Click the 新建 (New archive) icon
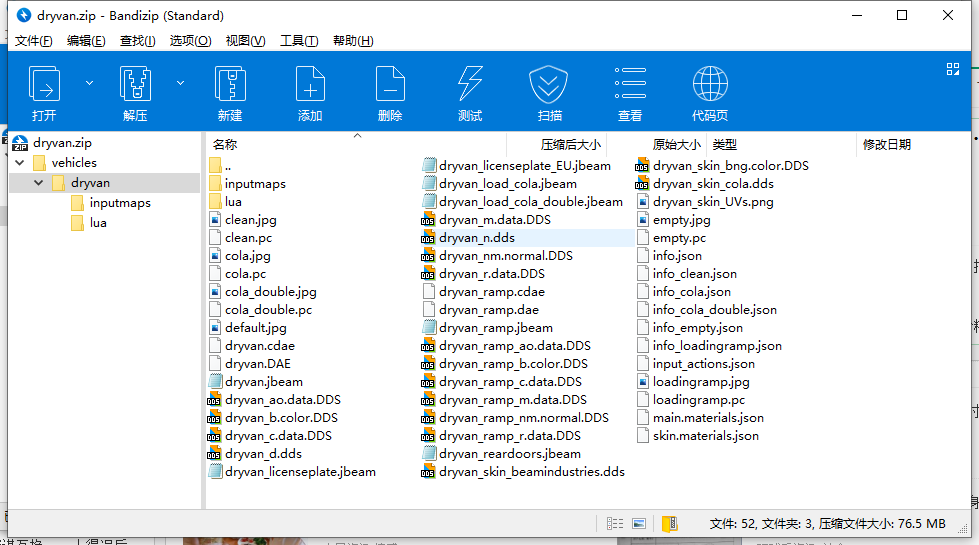The image size is (979, 545). [x=230, y=84]
